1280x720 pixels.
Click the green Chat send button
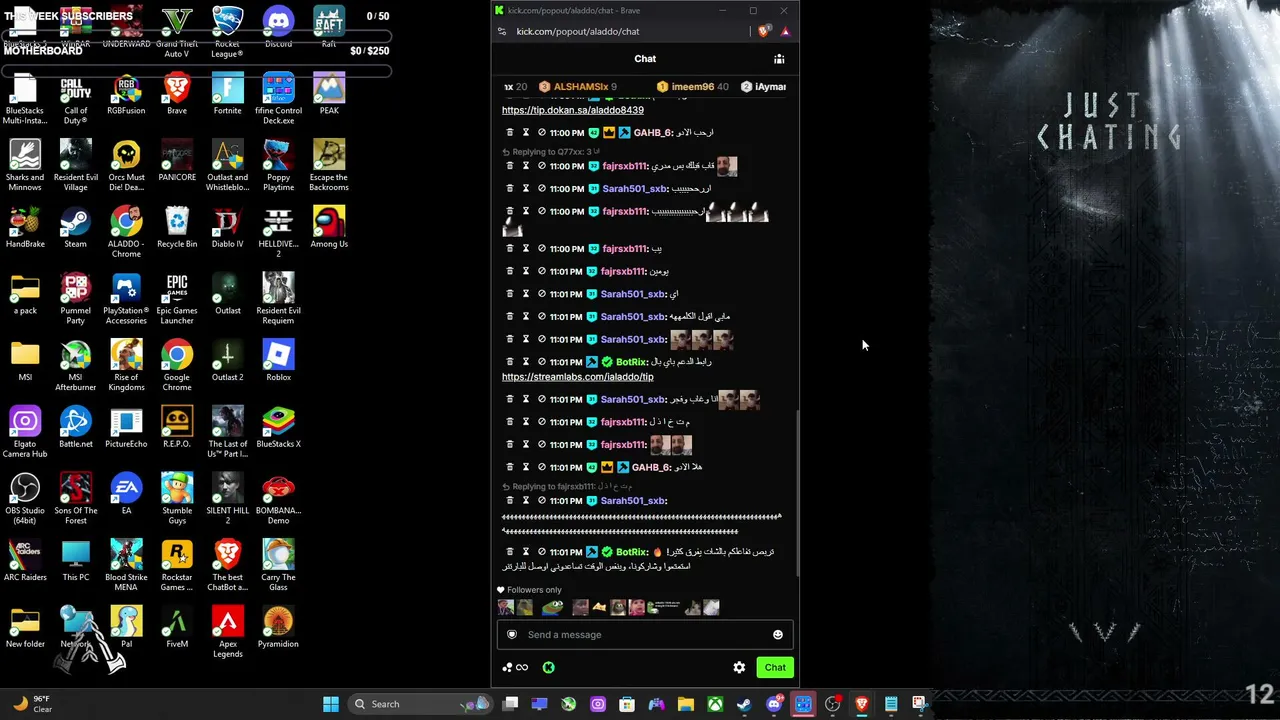pos(775,667)
